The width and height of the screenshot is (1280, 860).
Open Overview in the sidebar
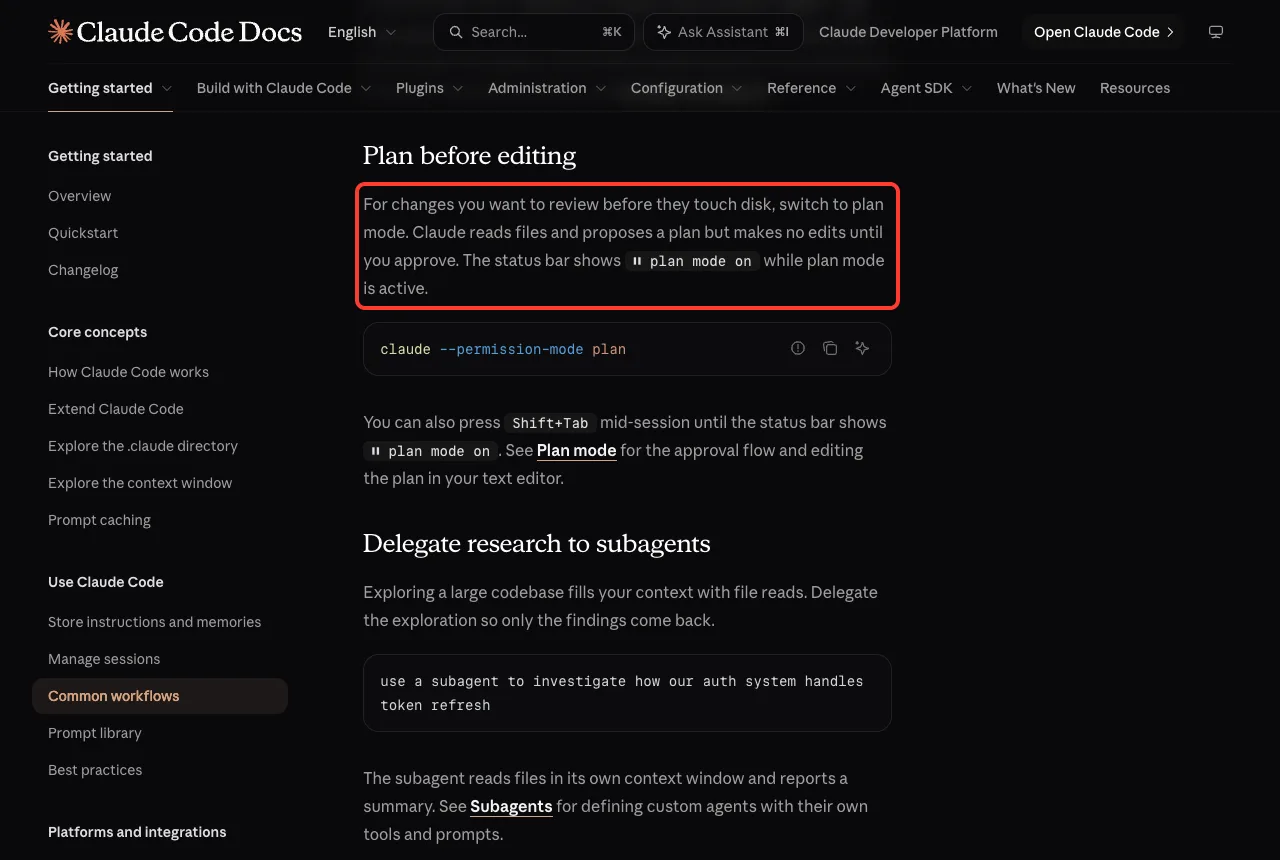[x=80, y=196]
